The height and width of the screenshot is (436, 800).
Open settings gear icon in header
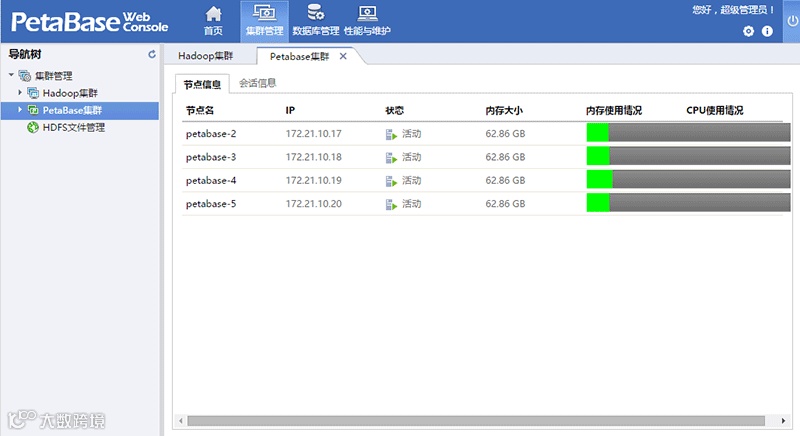pyautogui.click(x=748, y=31)
